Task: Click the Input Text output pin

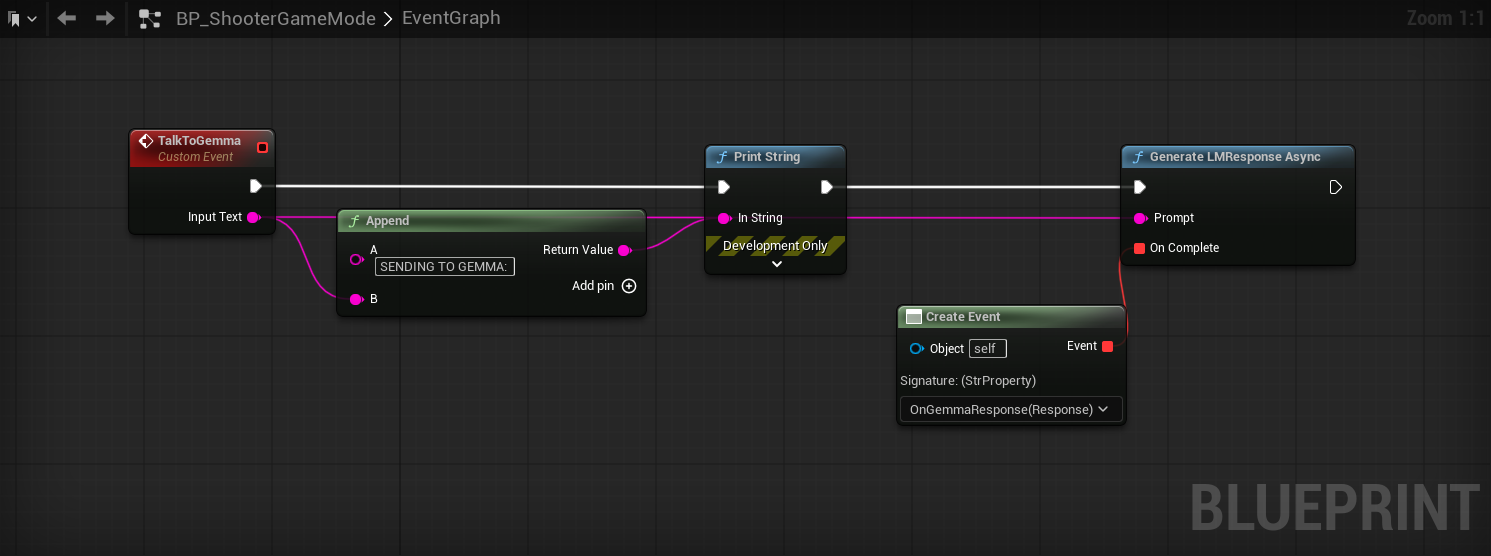Action: click(253, 217)
